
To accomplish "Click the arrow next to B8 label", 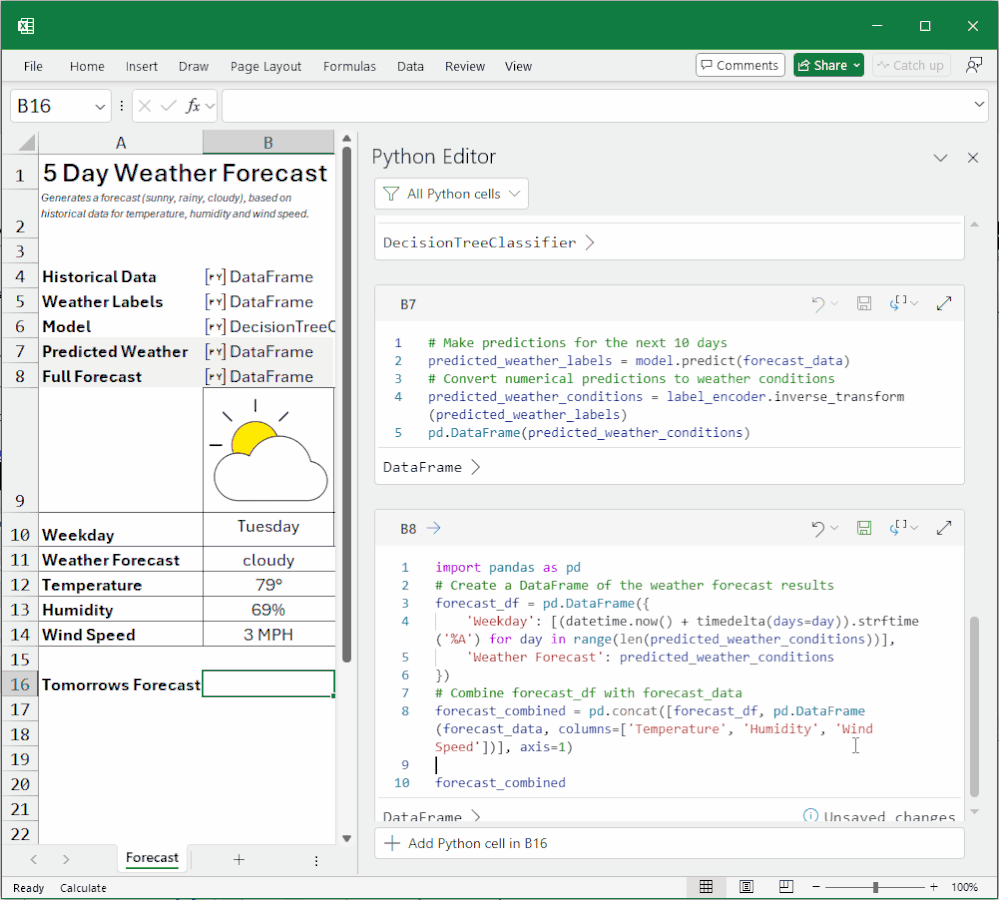I will [x=433, y=528].
